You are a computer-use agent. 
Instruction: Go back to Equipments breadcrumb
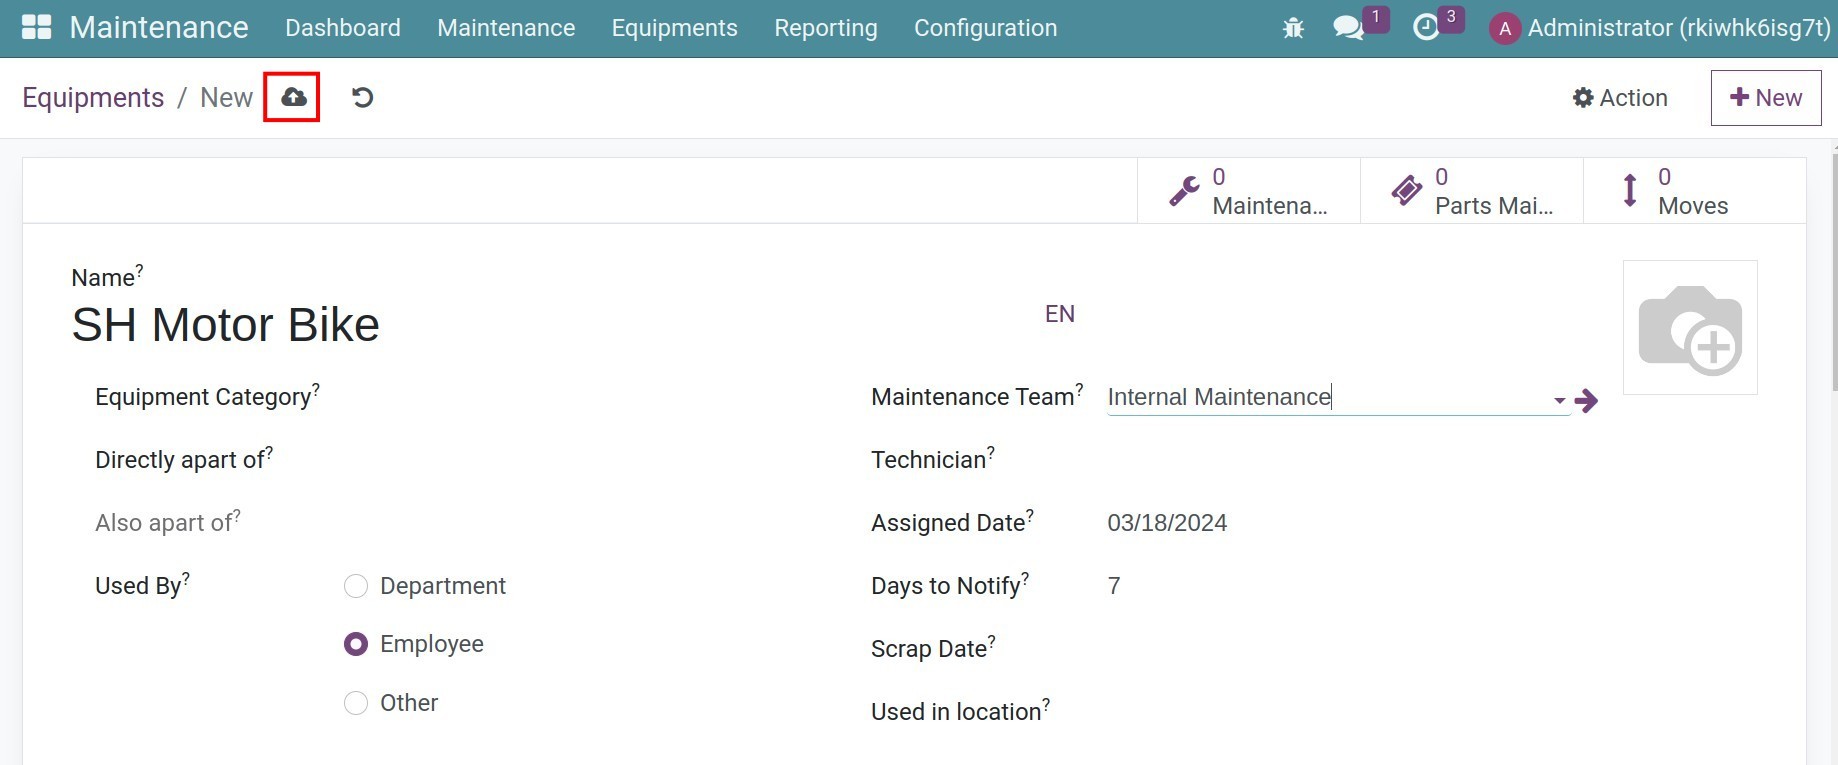pyautogui.click(x=93, y=97)
